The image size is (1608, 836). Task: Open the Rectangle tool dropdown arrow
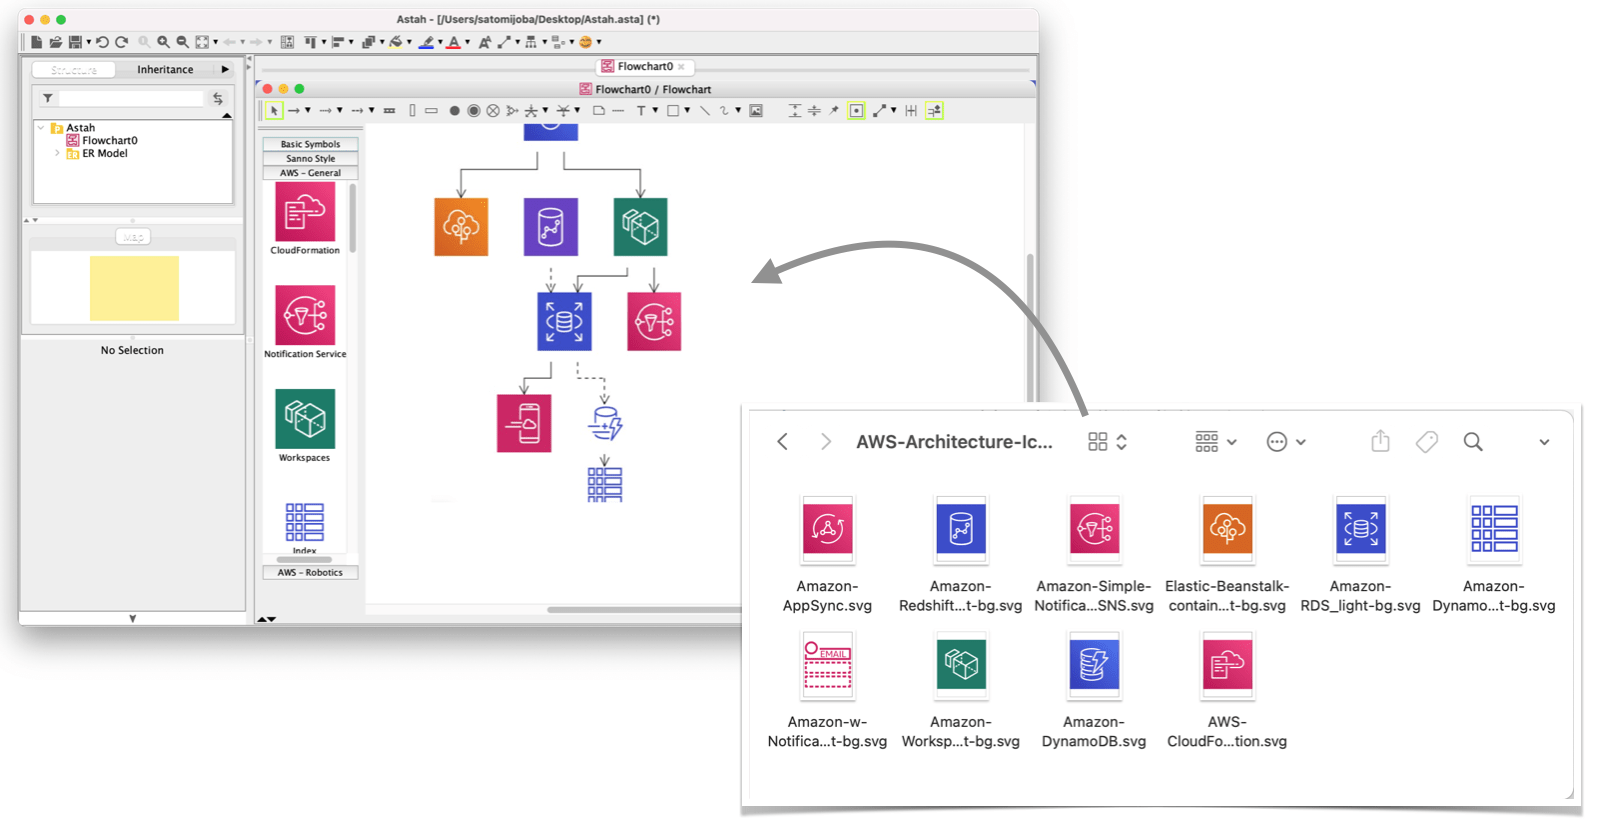687,110
